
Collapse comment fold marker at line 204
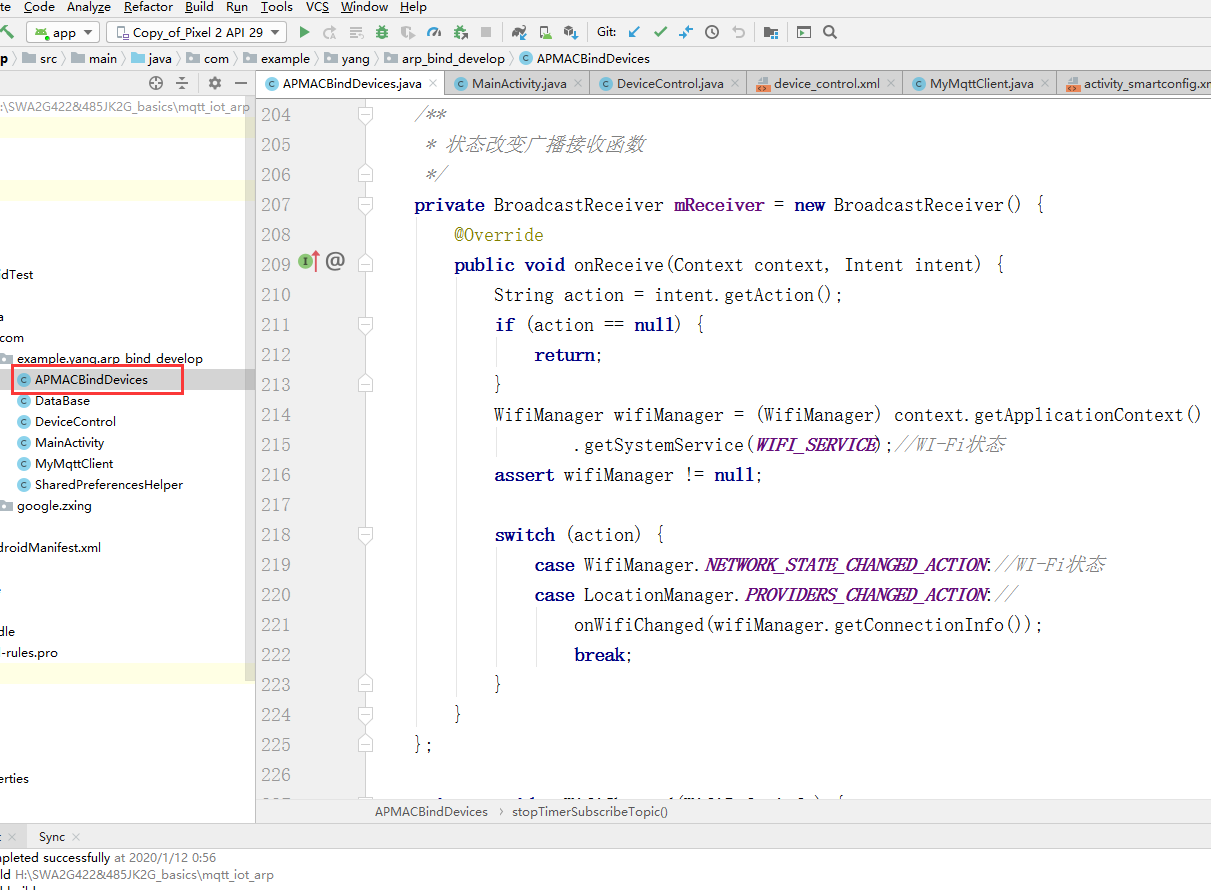[x=365, y=115]
